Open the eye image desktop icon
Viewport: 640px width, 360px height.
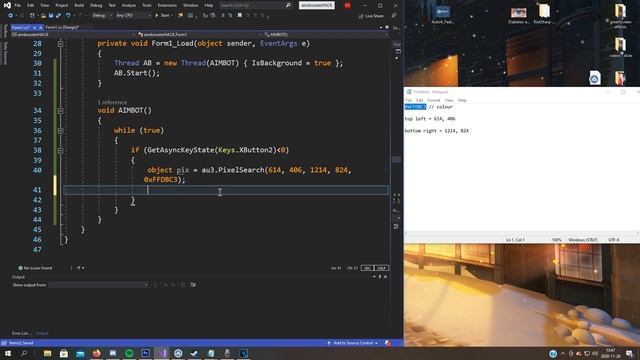[518, 15]
